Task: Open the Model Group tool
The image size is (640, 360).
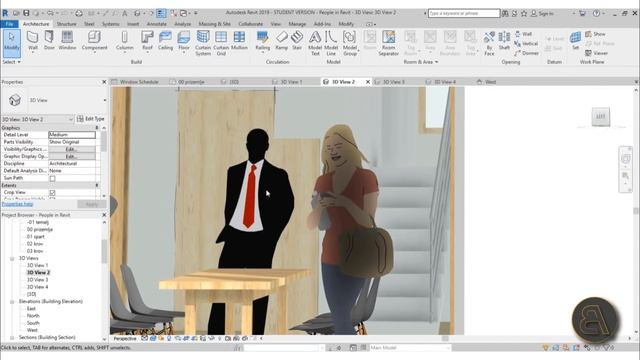Action: pyautogui.click(x=350, y=43)
